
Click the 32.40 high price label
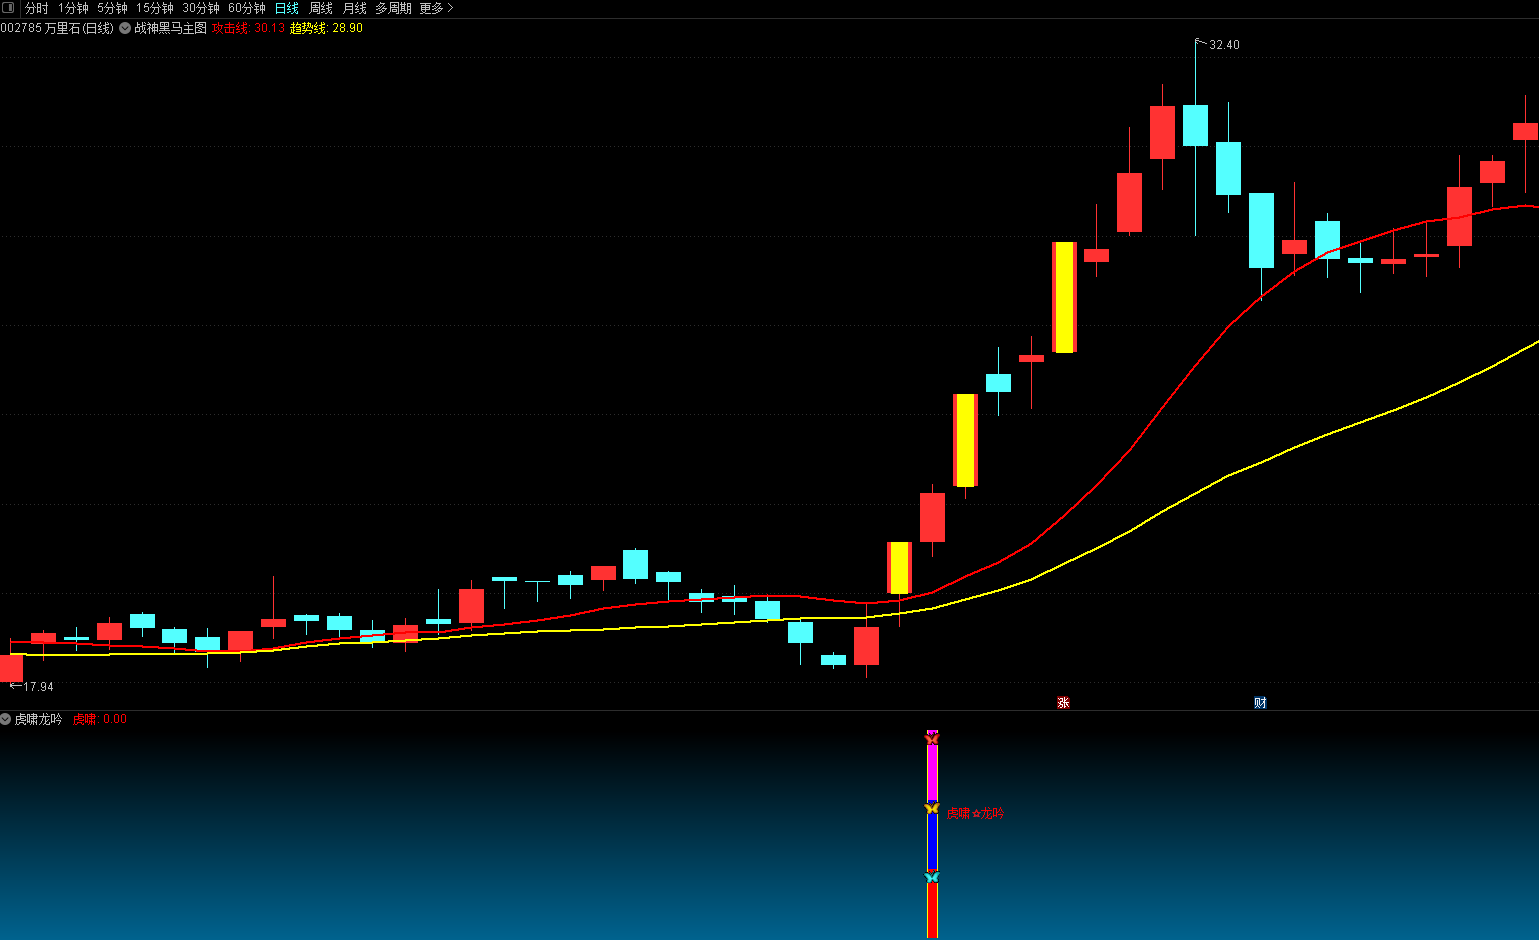pos(1224,45)
